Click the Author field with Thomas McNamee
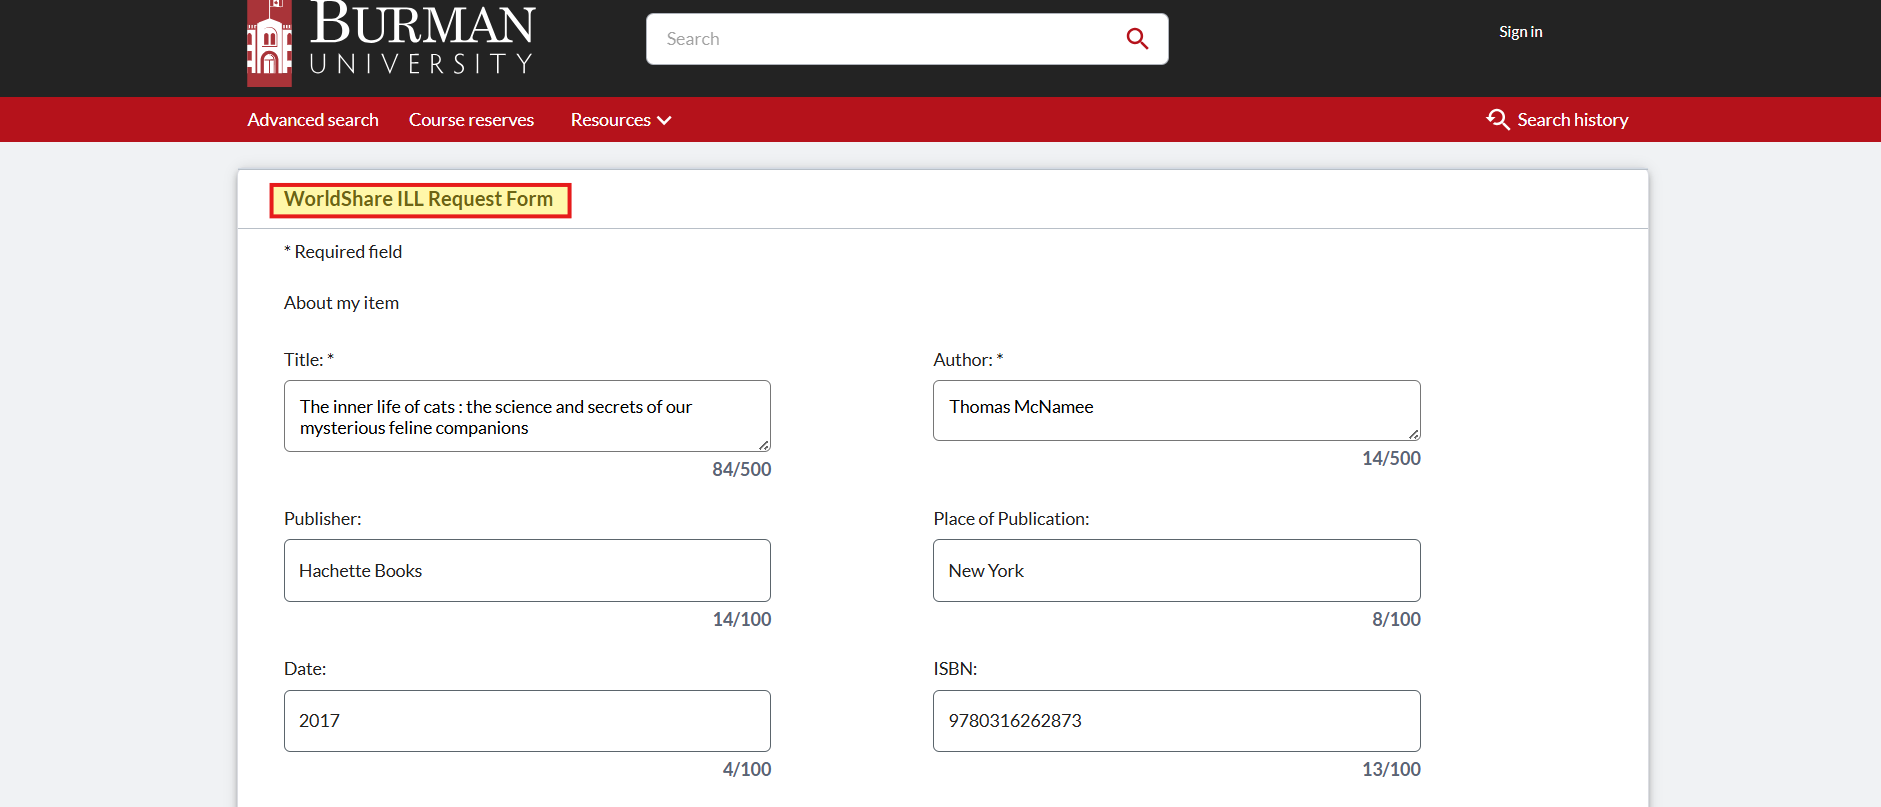Screen dimensions: 1881x807 point(1170,409)
